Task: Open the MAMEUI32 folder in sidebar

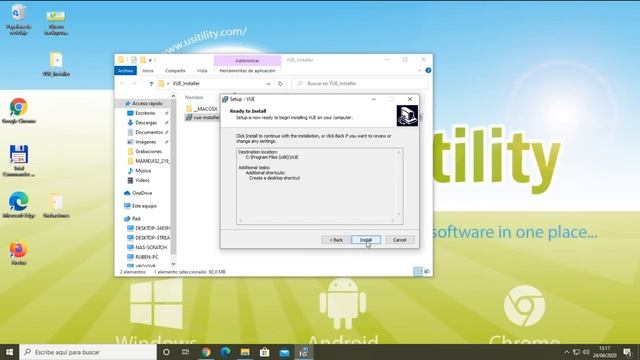Action: coord(149,161)
